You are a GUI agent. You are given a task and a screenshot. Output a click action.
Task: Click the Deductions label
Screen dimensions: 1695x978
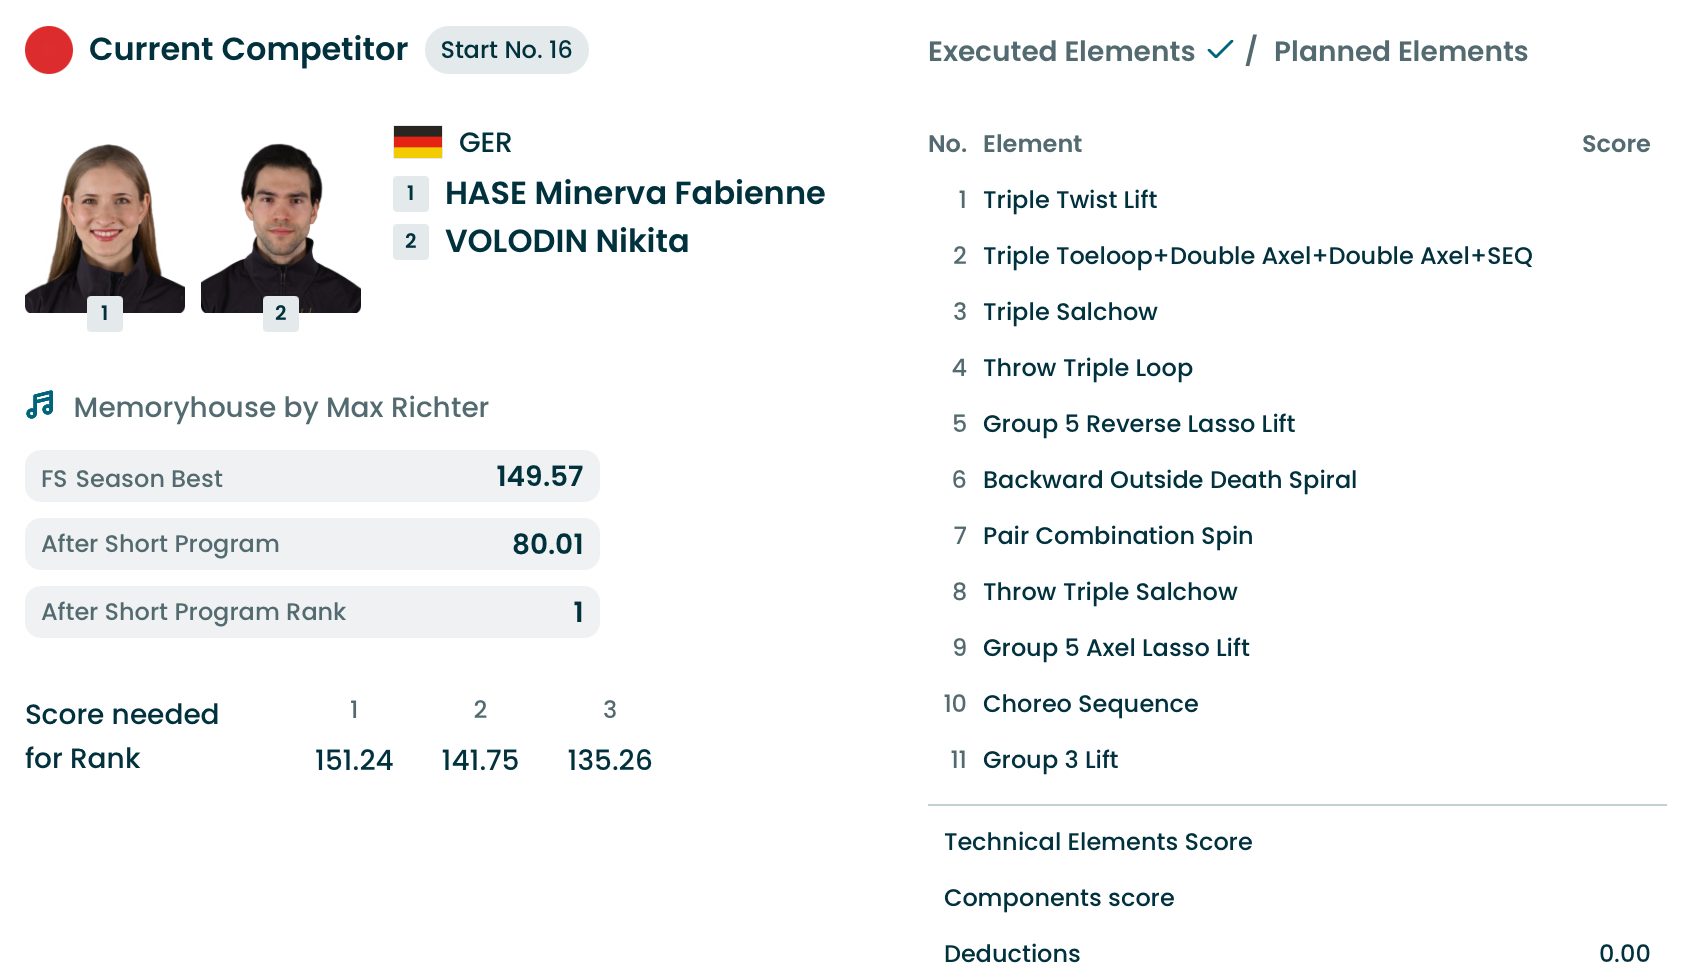pyautogui.click(x=1012, y=954)
